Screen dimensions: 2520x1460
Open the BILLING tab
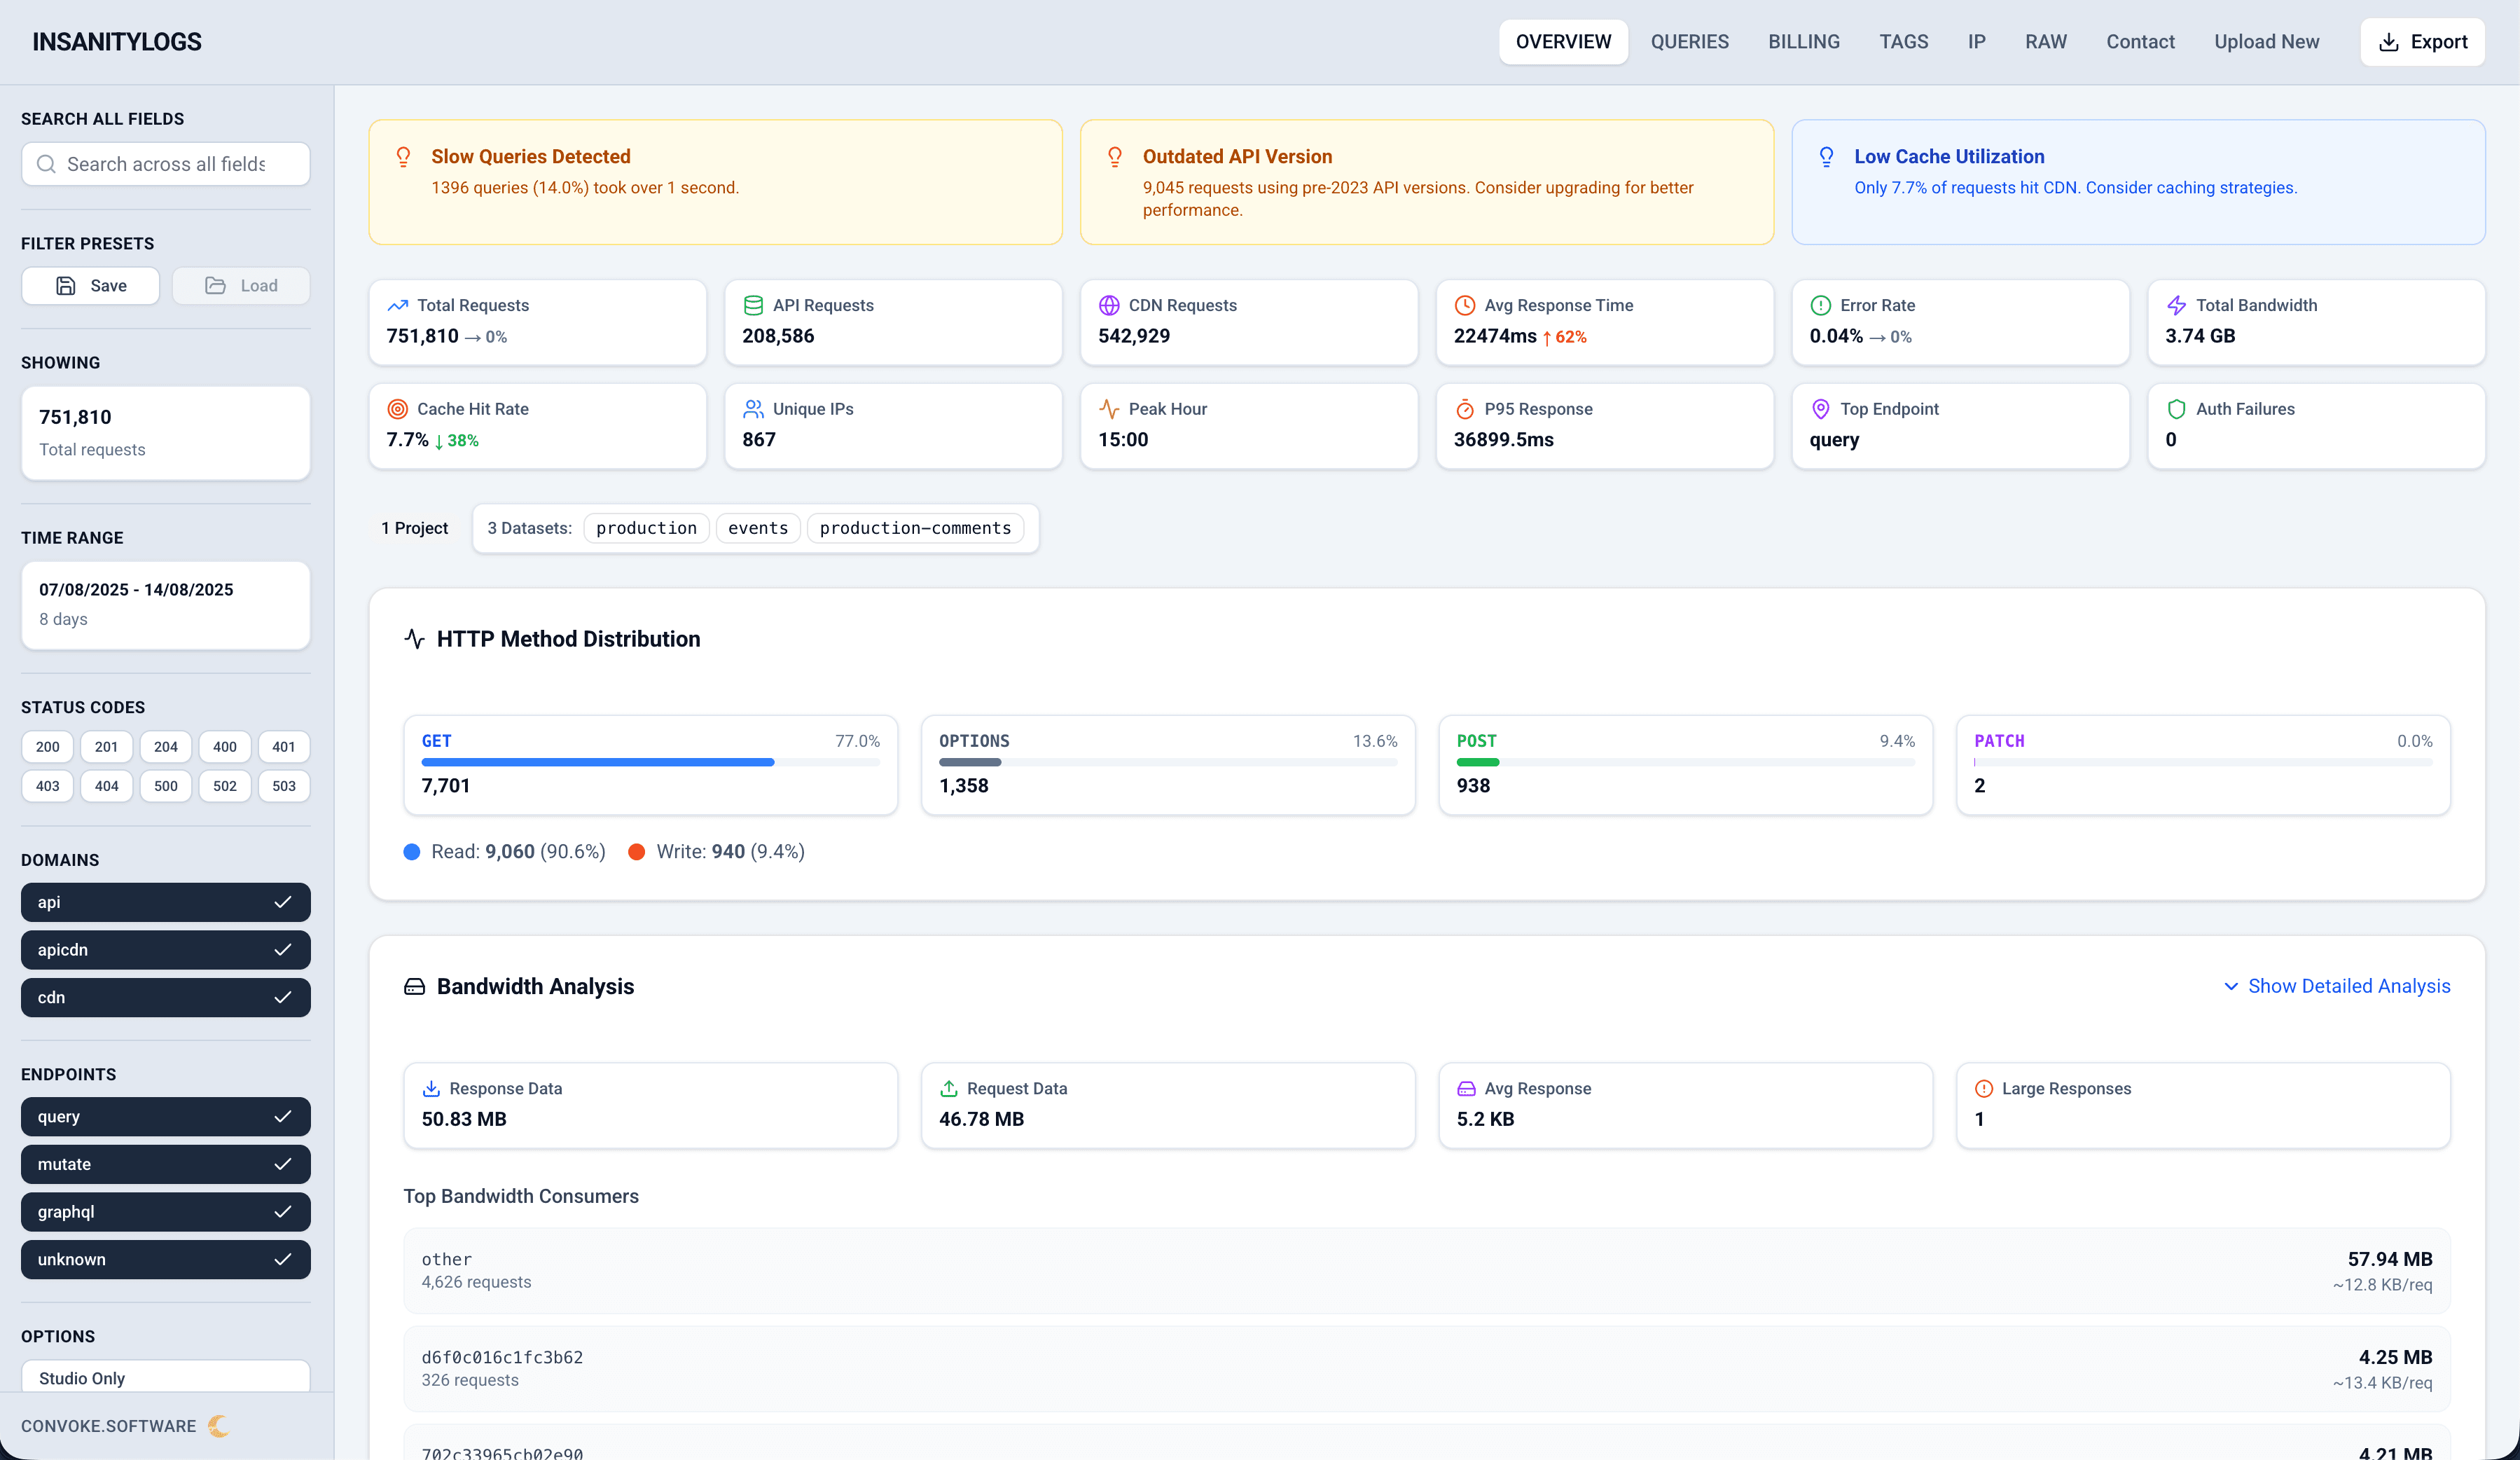[1804, 41]
